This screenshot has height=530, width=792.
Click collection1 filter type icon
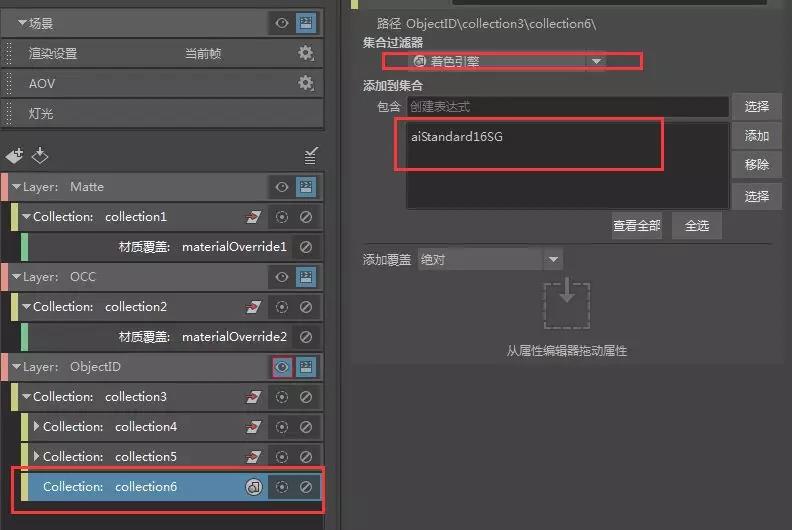254,217
